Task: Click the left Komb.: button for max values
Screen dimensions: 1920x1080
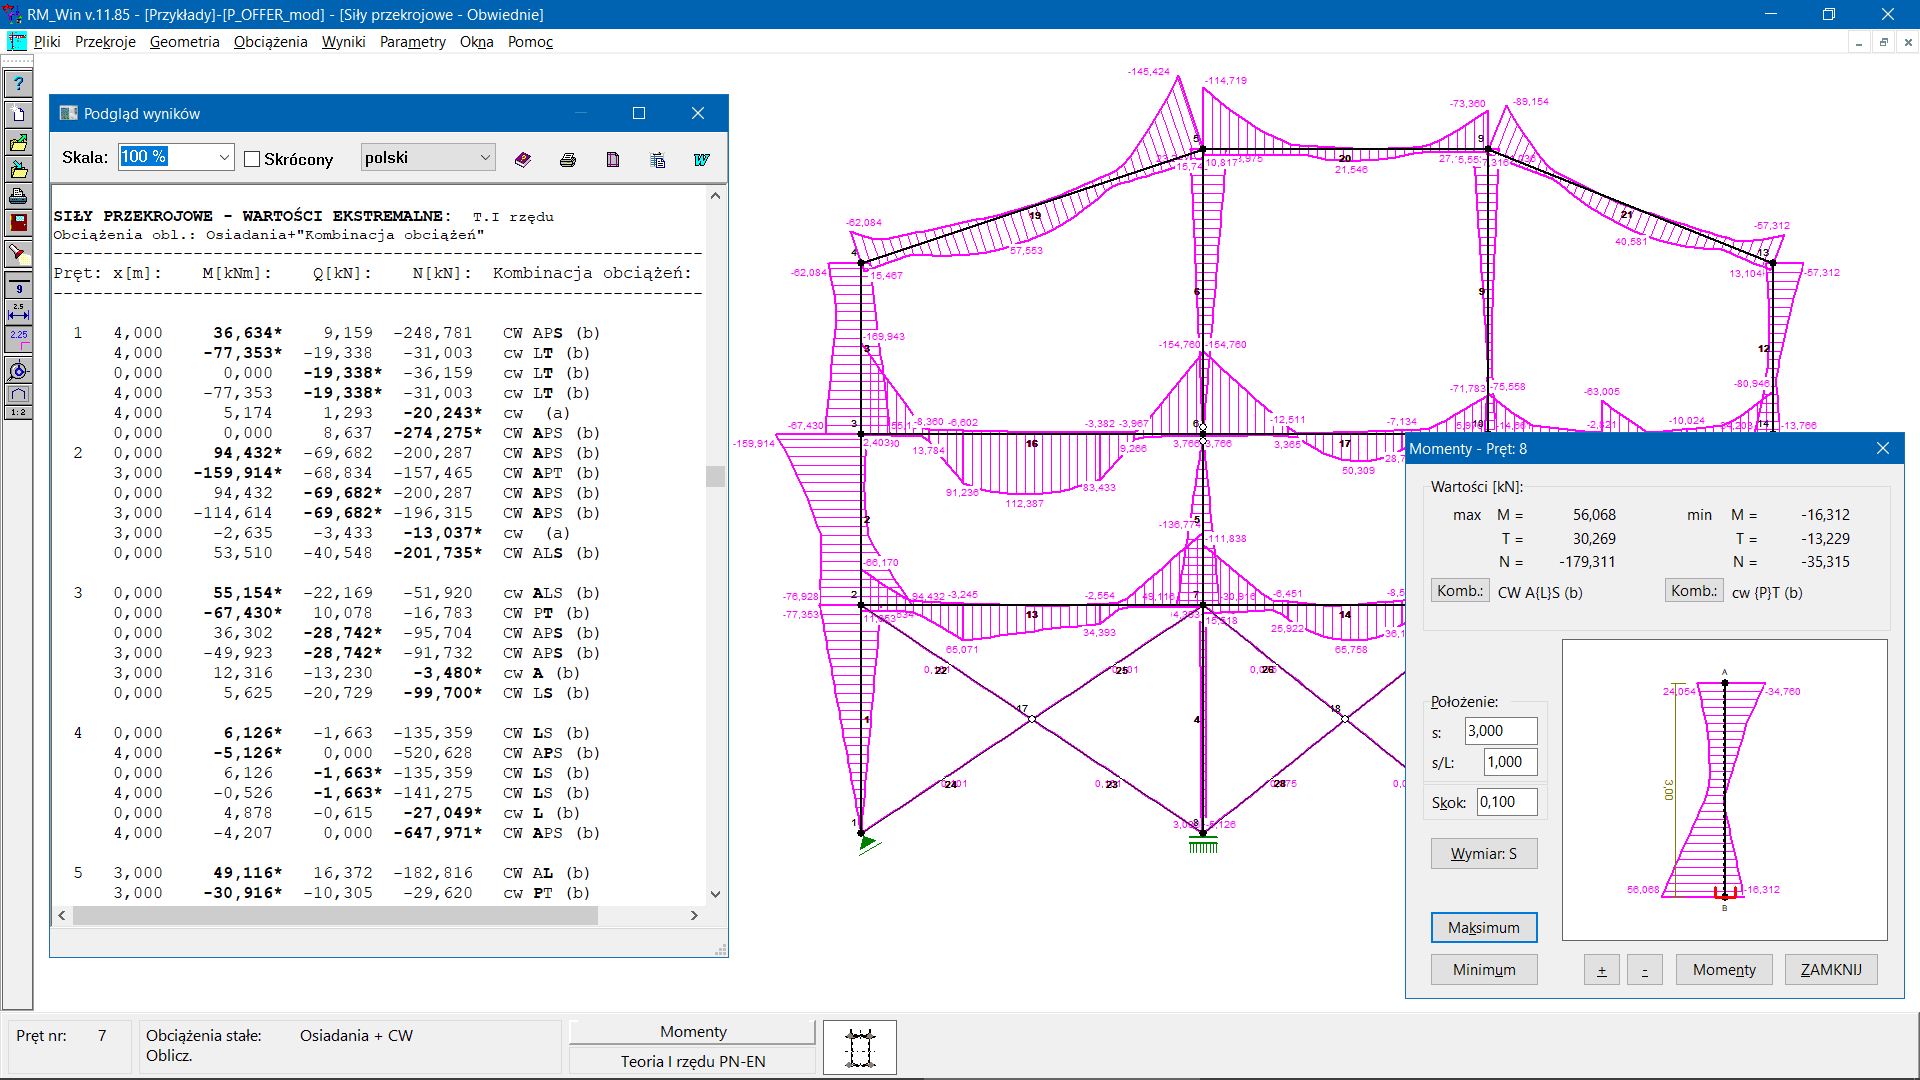Action: click(x=1460, y=591)
